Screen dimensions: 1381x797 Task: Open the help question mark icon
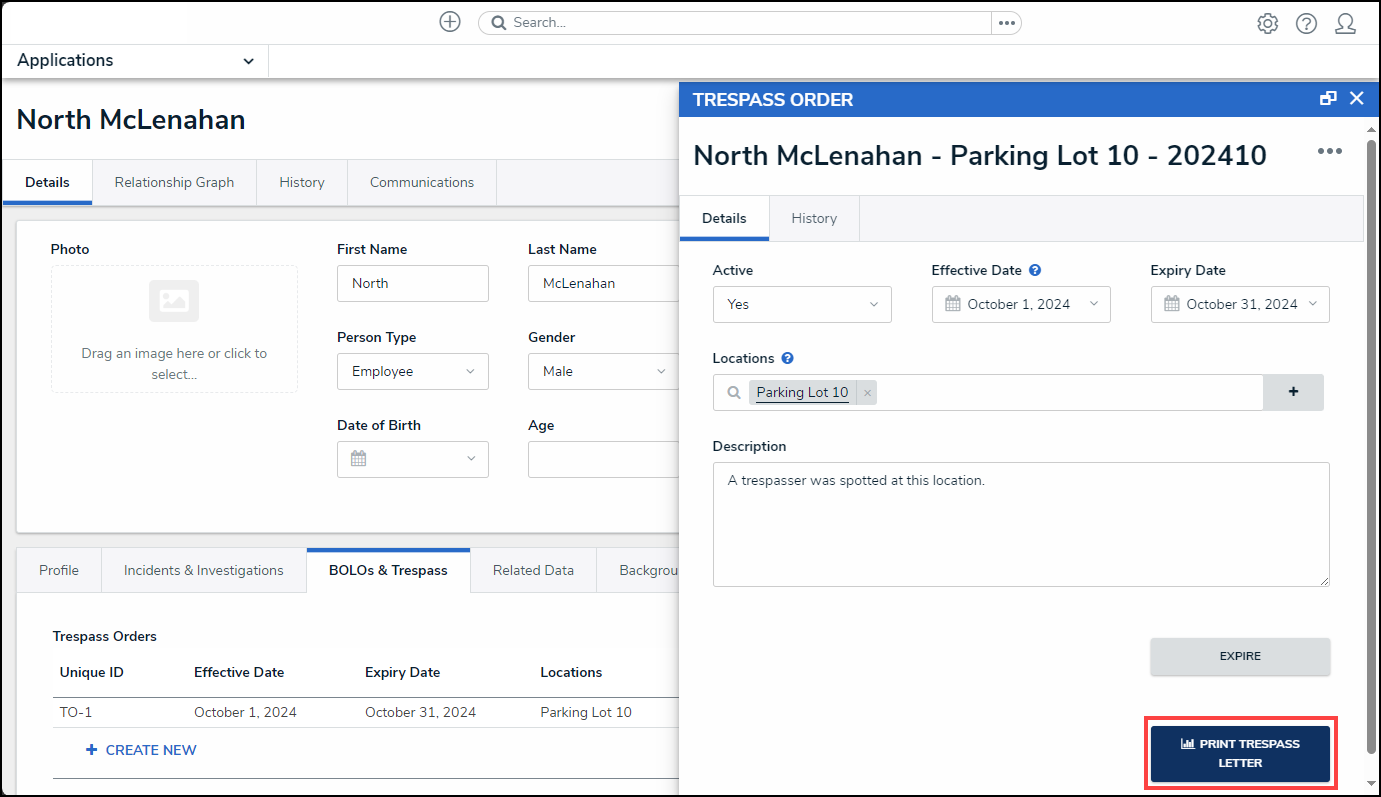pos(1306,23)
